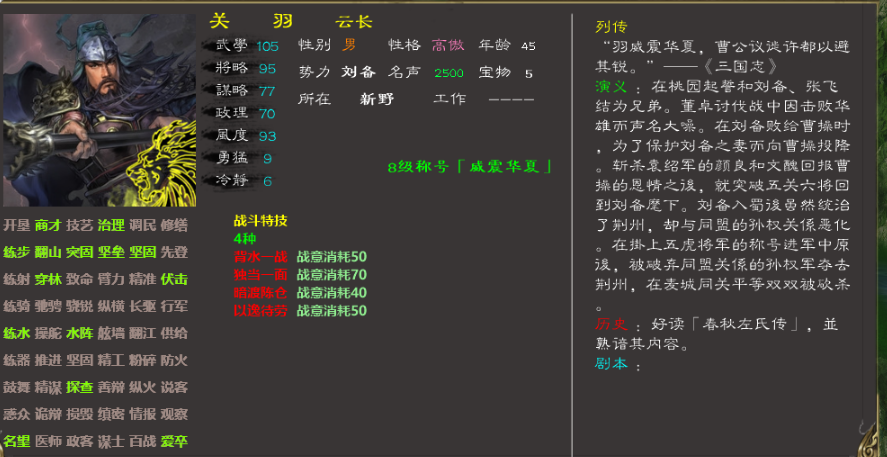Select the character name 关羽
887x457 pixels.
[x=252, y=21]
